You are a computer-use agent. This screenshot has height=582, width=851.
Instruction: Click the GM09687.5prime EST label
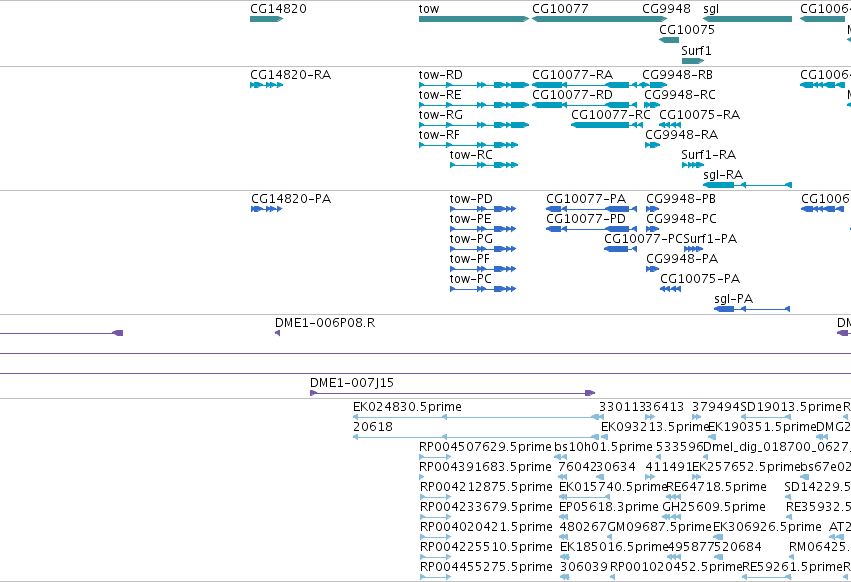[x=659, y=527]
